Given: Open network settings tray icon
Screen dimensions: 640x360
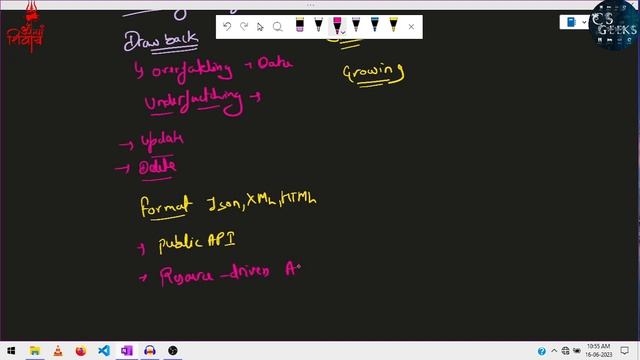Looking at the screenshot, I should [x=565, y=351].
